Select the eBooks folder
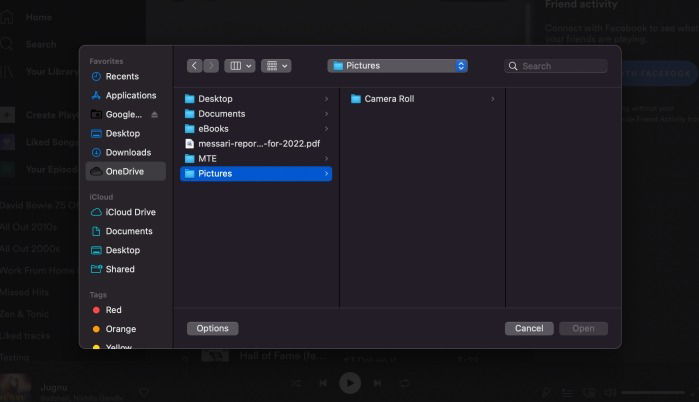Viewport: 699px width, 402px height. click(256, 129)
